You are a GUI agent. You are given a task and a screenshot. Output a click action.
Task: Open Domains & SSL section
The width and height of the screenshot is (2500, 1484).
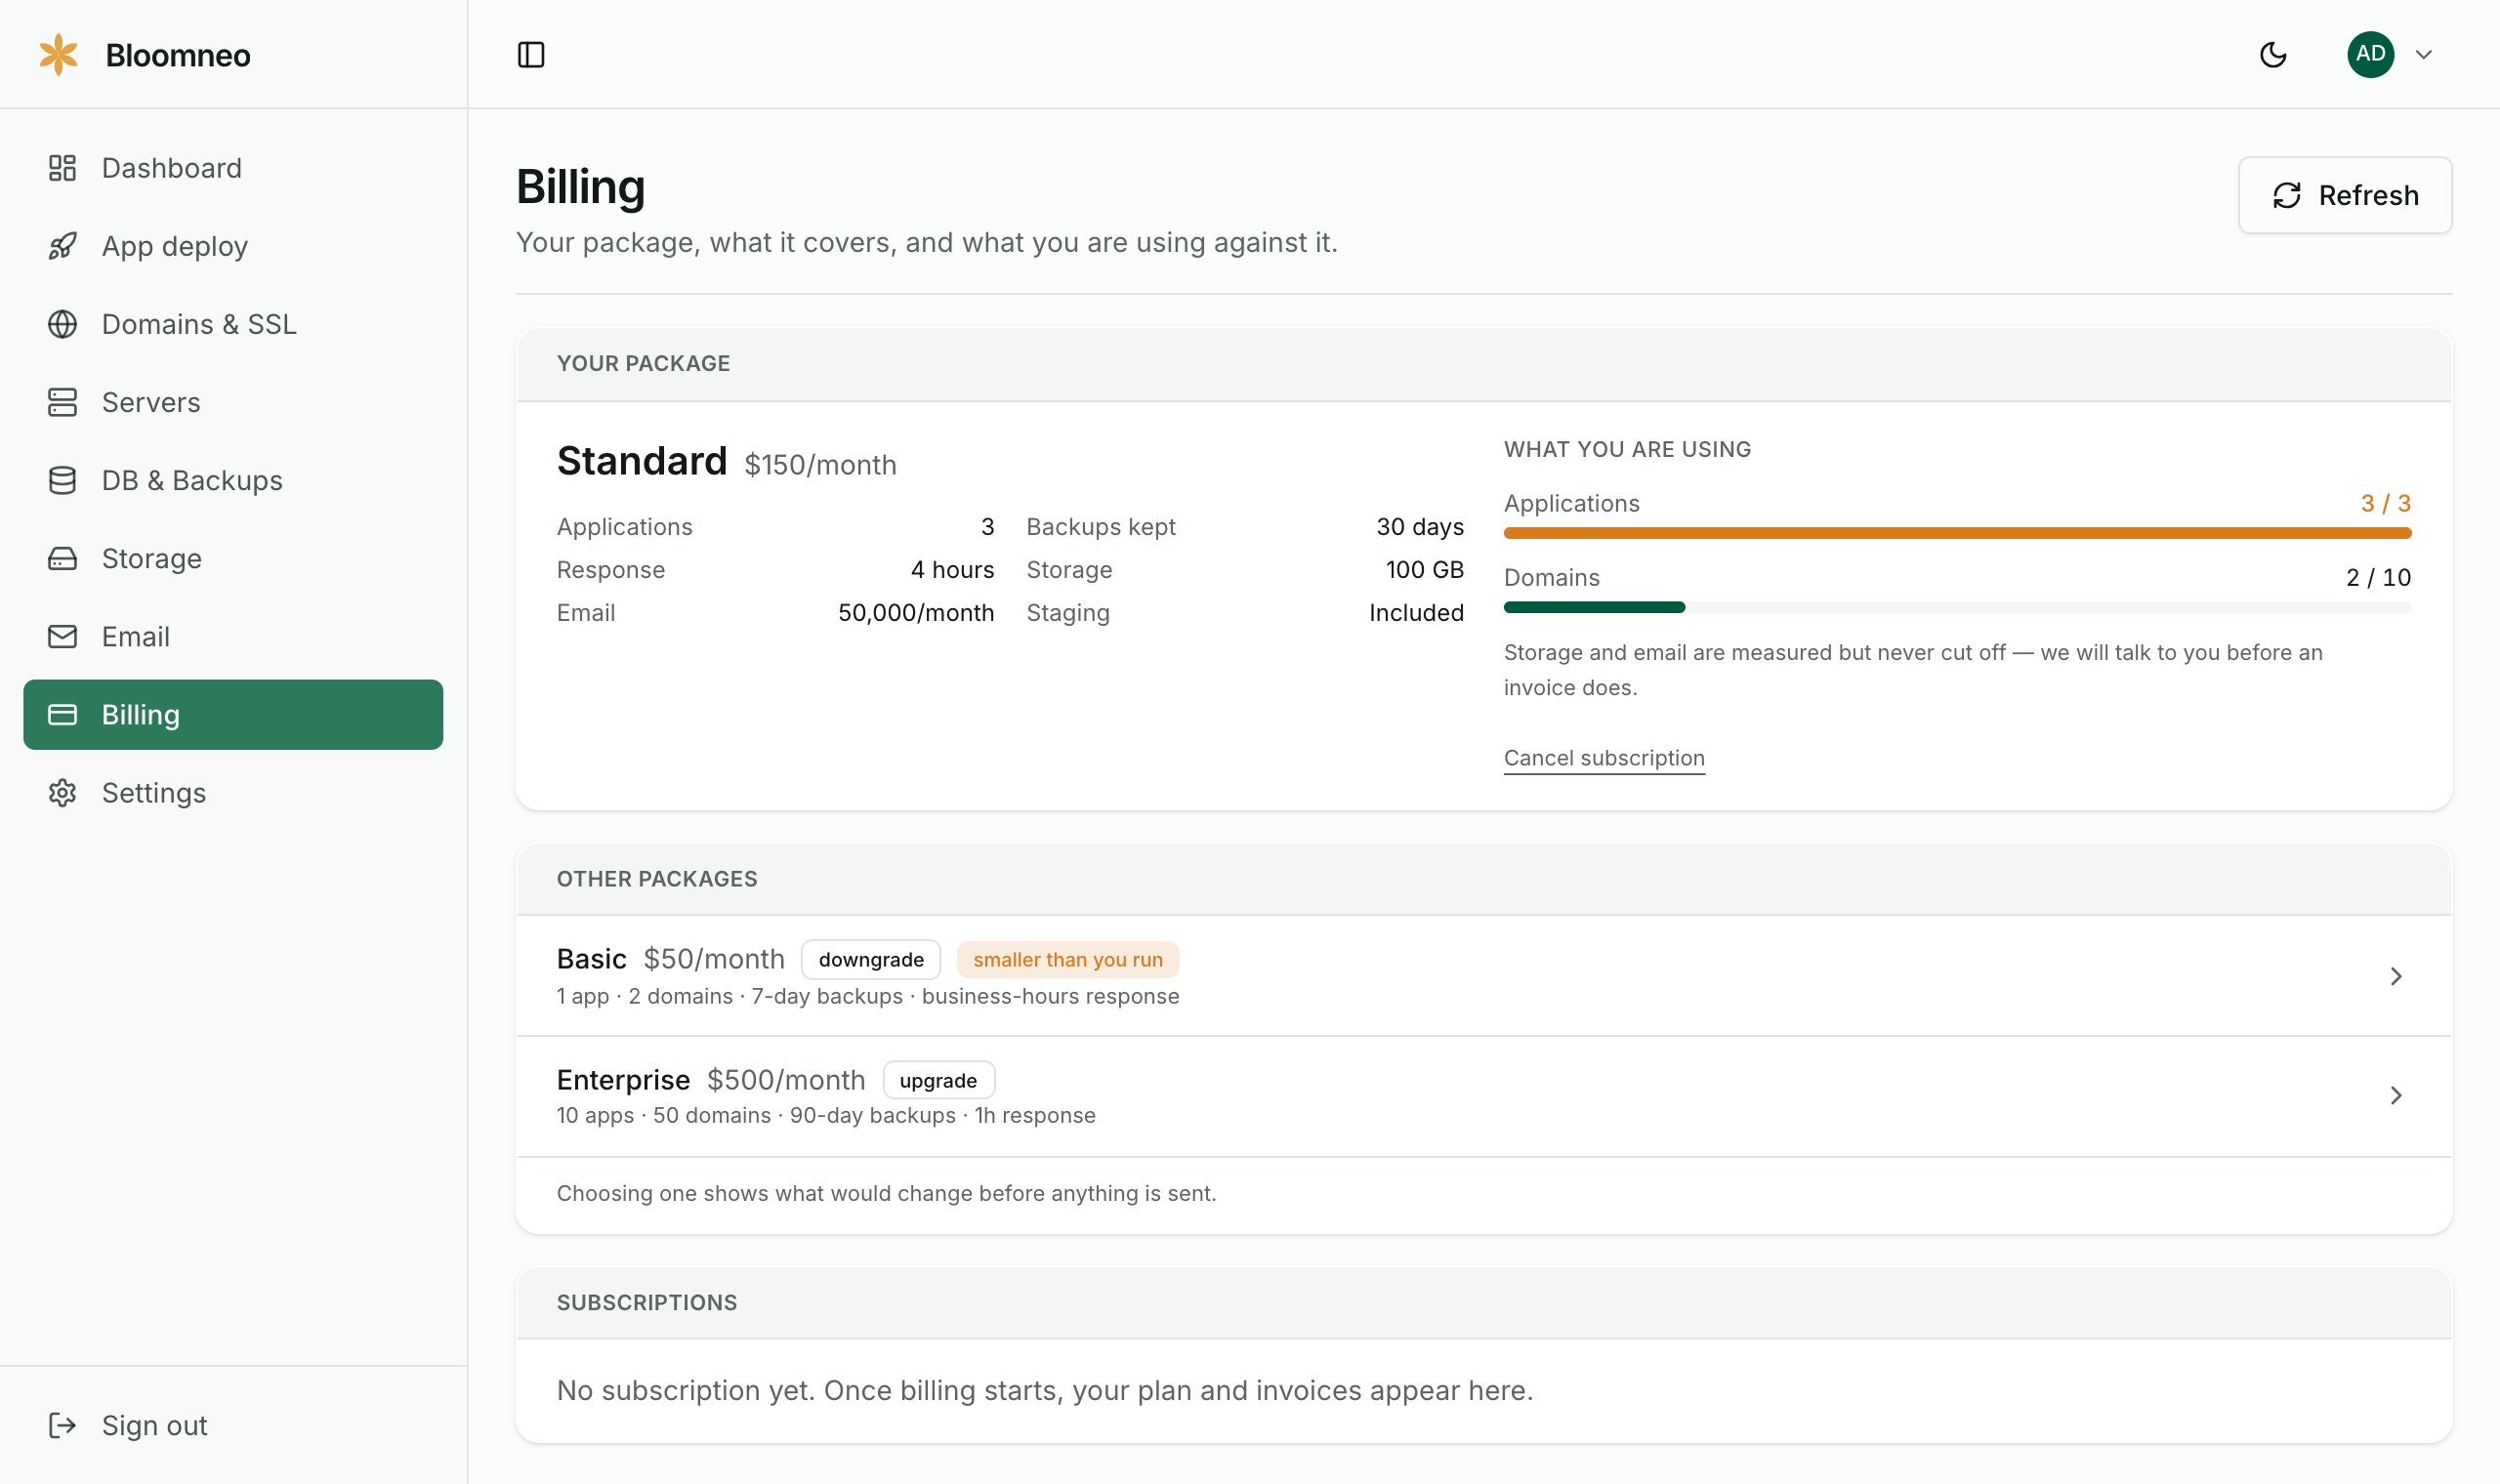[x=233, y=324]
